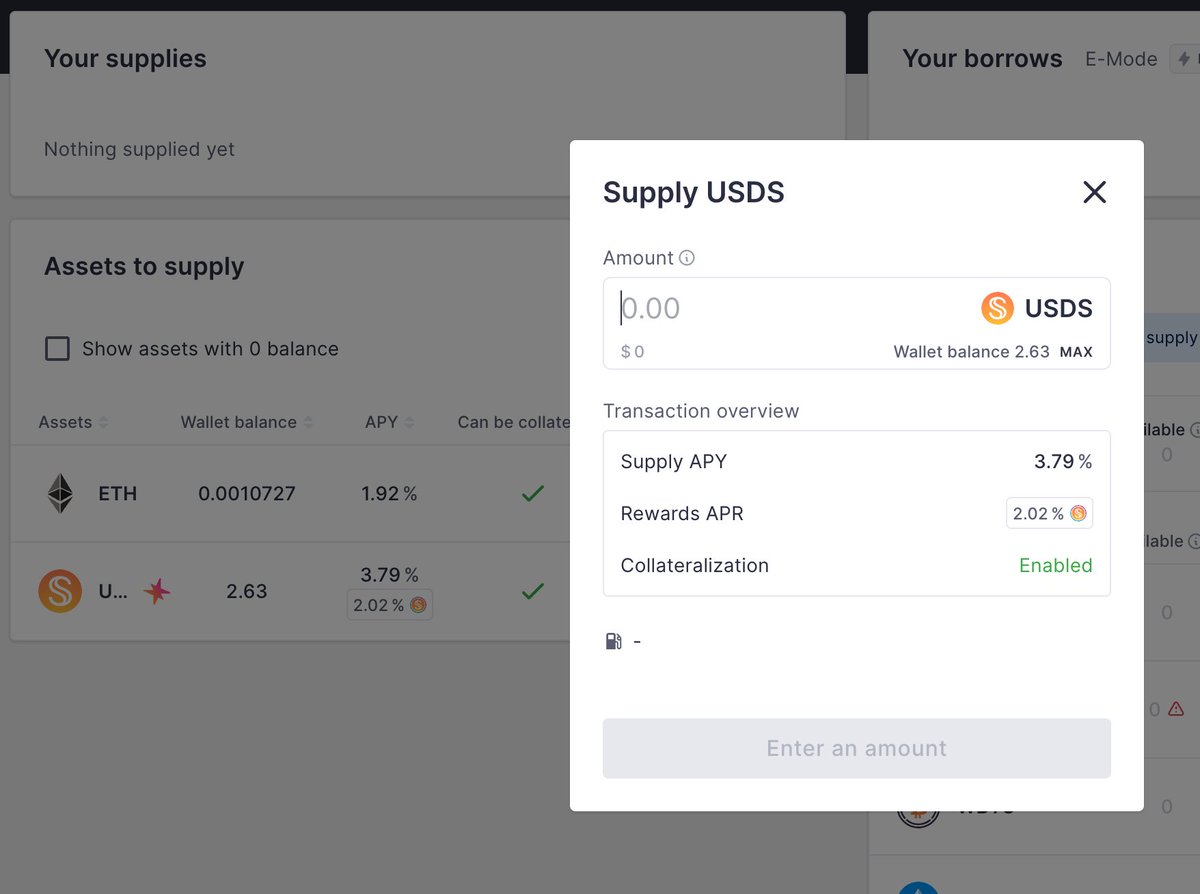Click the E-Mode lightning bolt icon
1200x894 pixels.
[1184, 59]
